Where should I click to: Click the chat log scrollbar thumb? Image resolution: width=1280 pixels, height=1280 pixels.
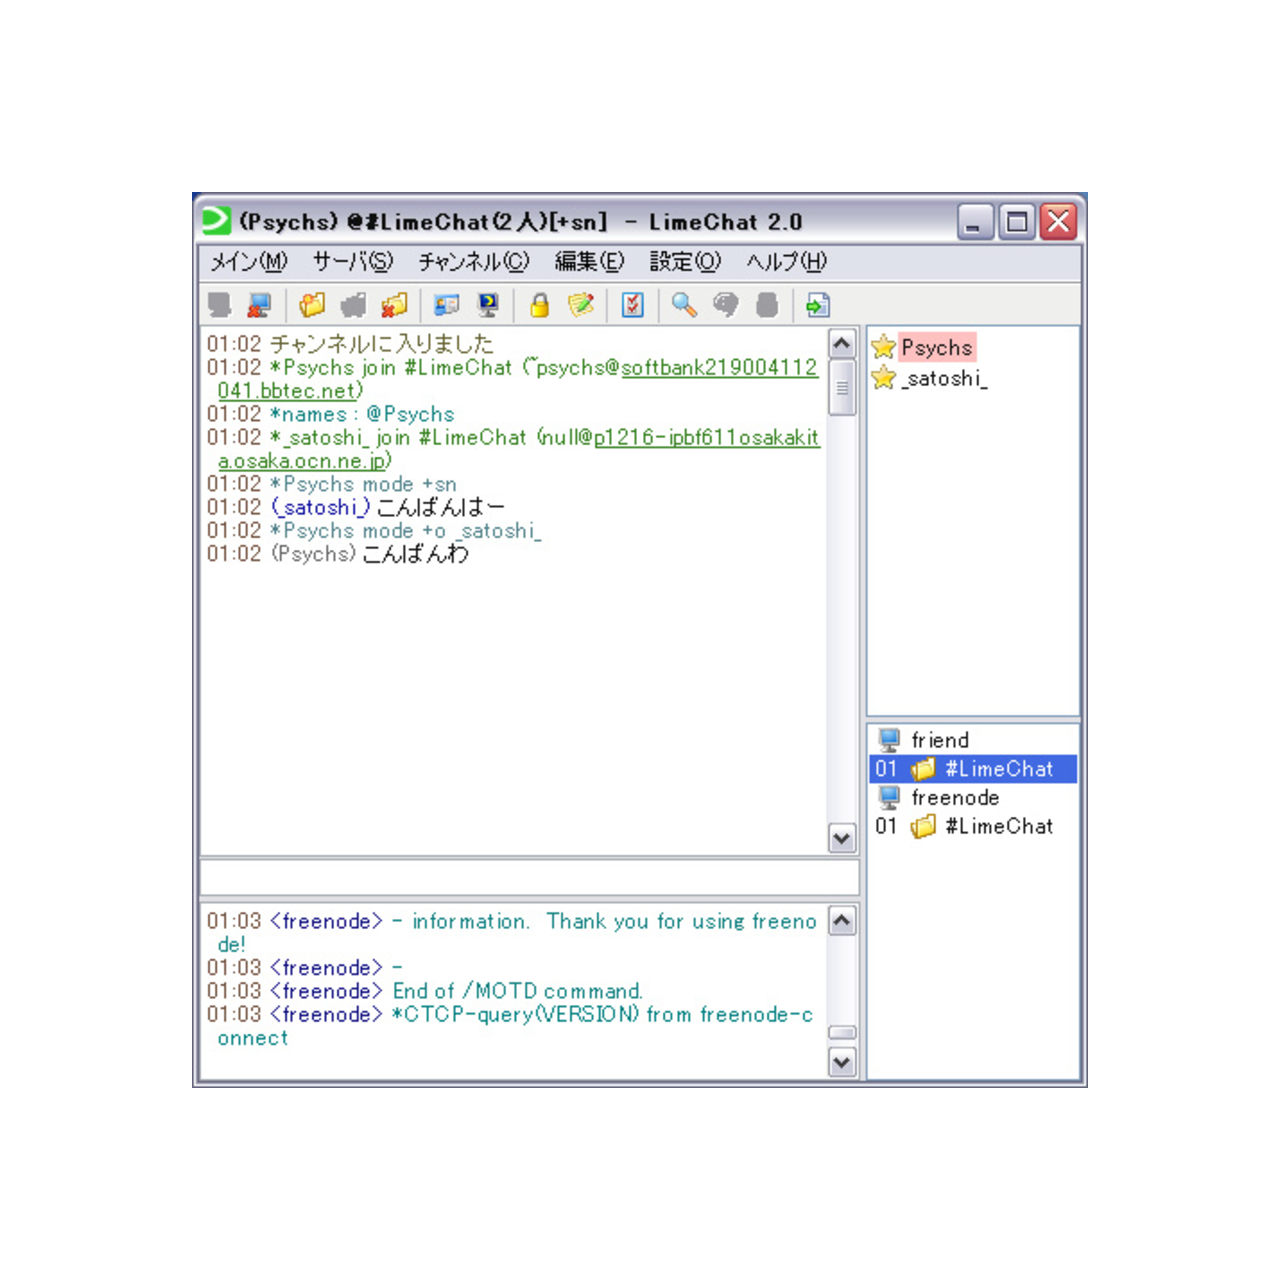(842, 387)
